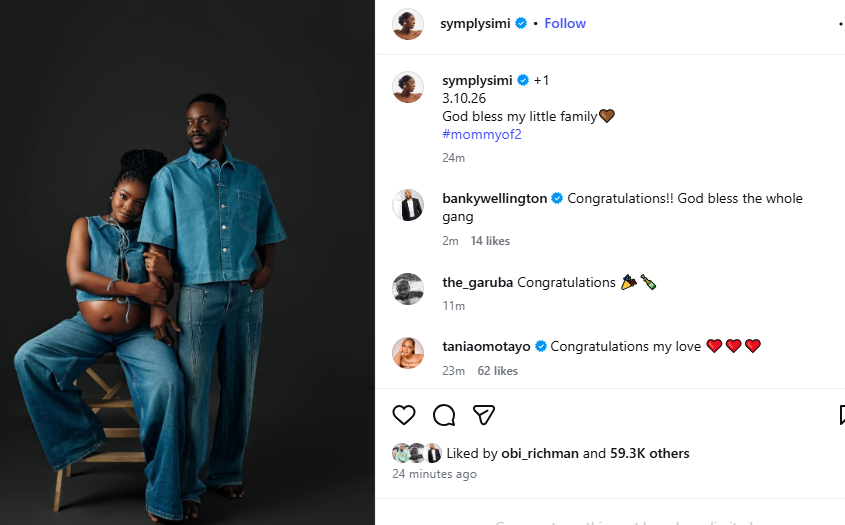Viewport: 845px width, 525px height.
Task: Follow symplysimi
Action: pyautogui.click(x=565, y=23)
